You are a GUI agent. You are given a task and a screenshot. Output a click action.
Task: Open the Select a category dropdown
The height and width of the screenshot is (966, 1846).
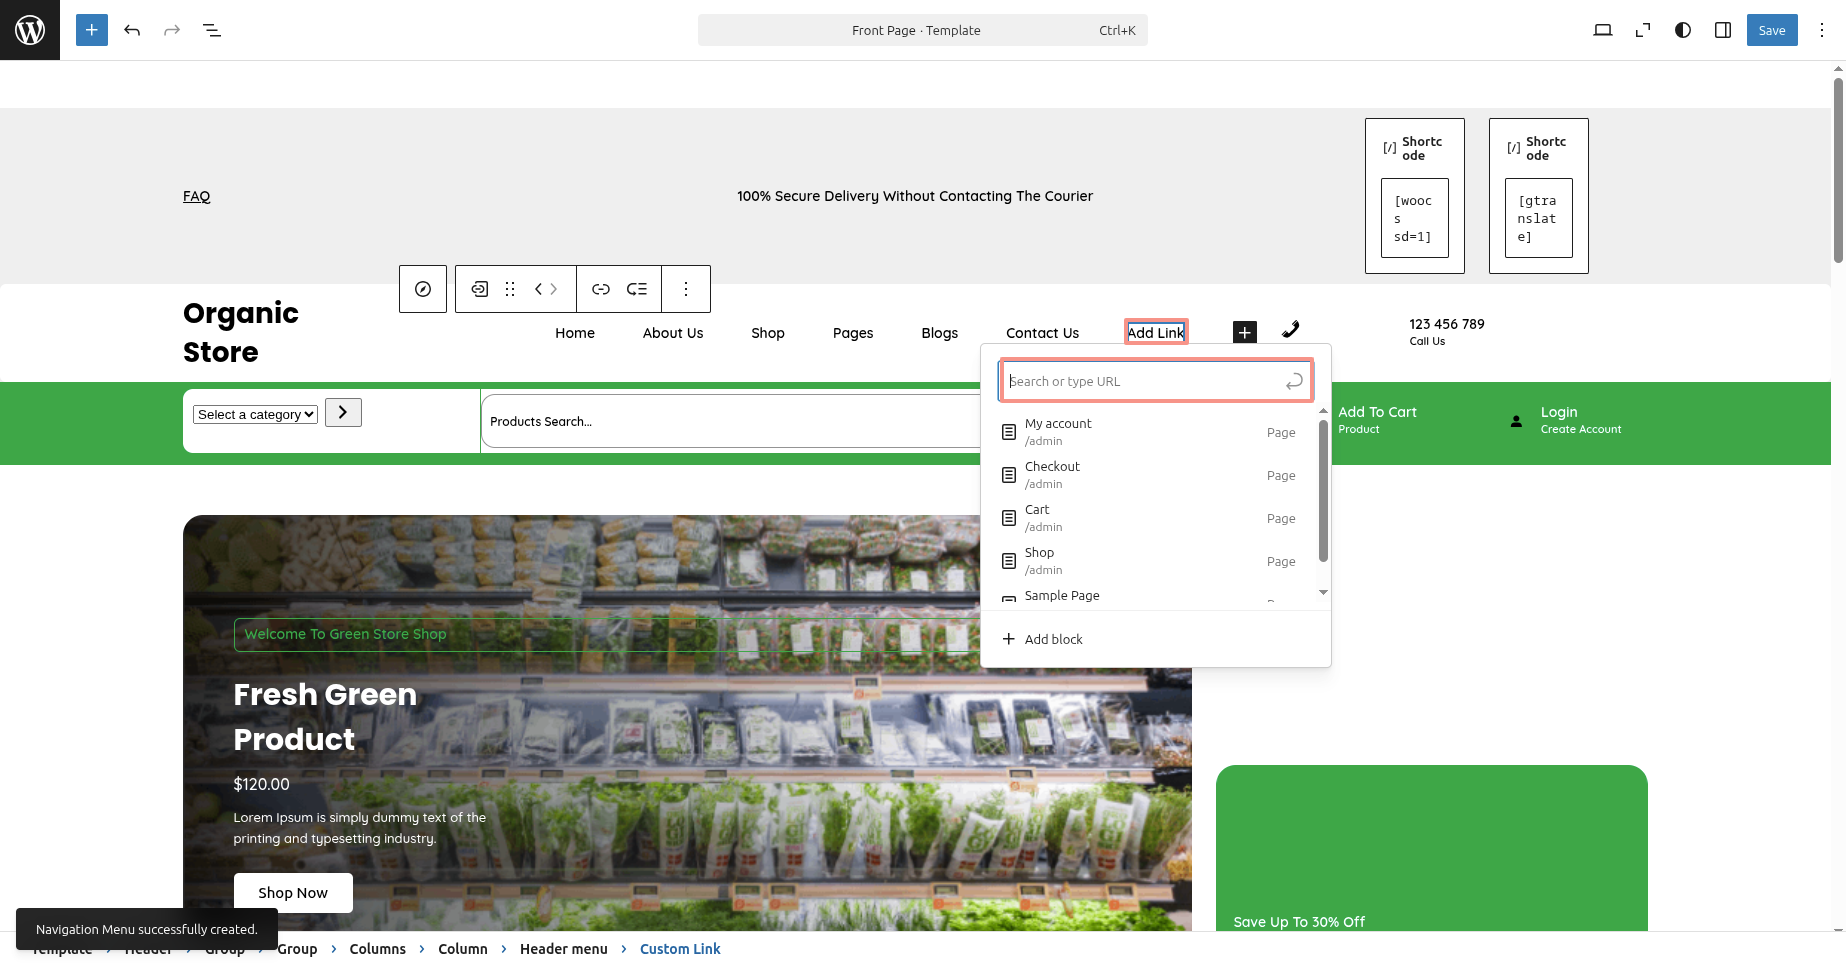pos(255,414)
